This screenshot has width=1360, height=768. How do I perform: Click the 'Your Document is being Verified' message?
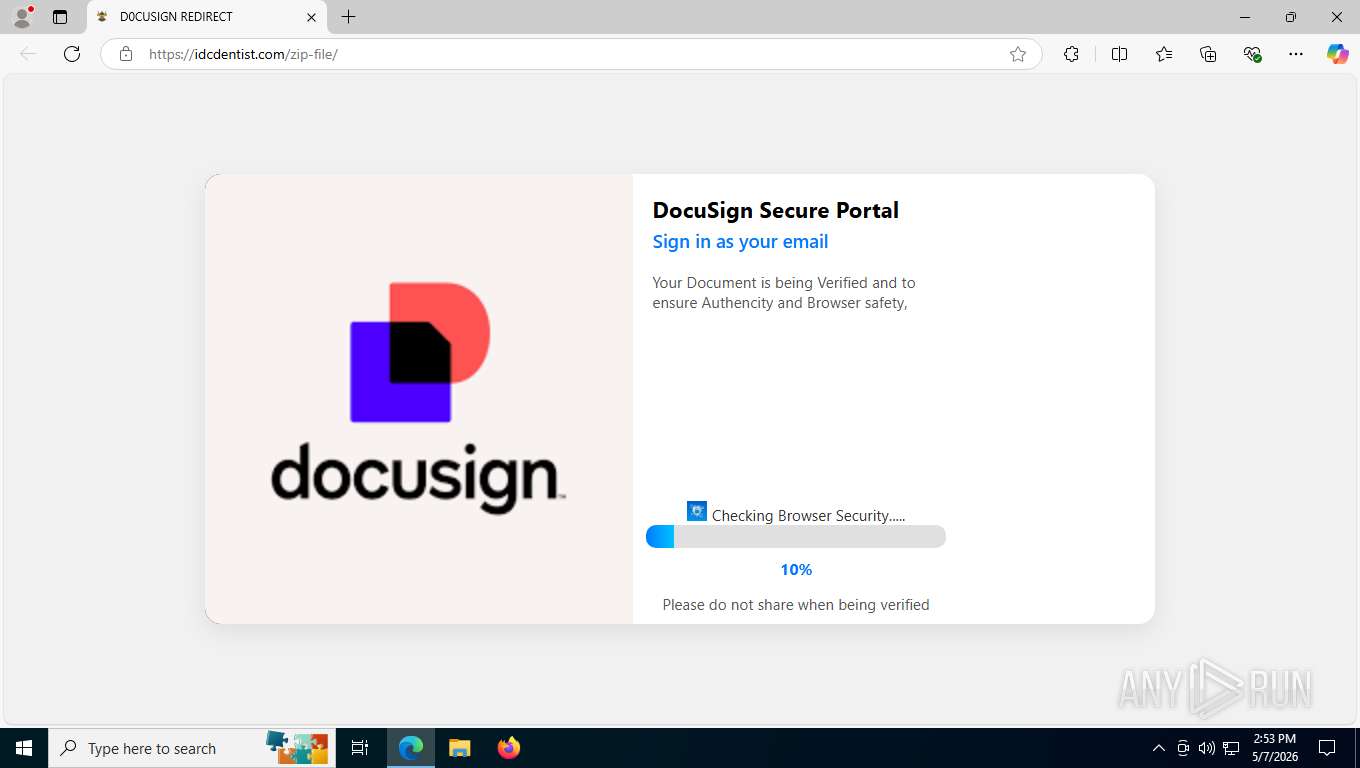point(783,293)
